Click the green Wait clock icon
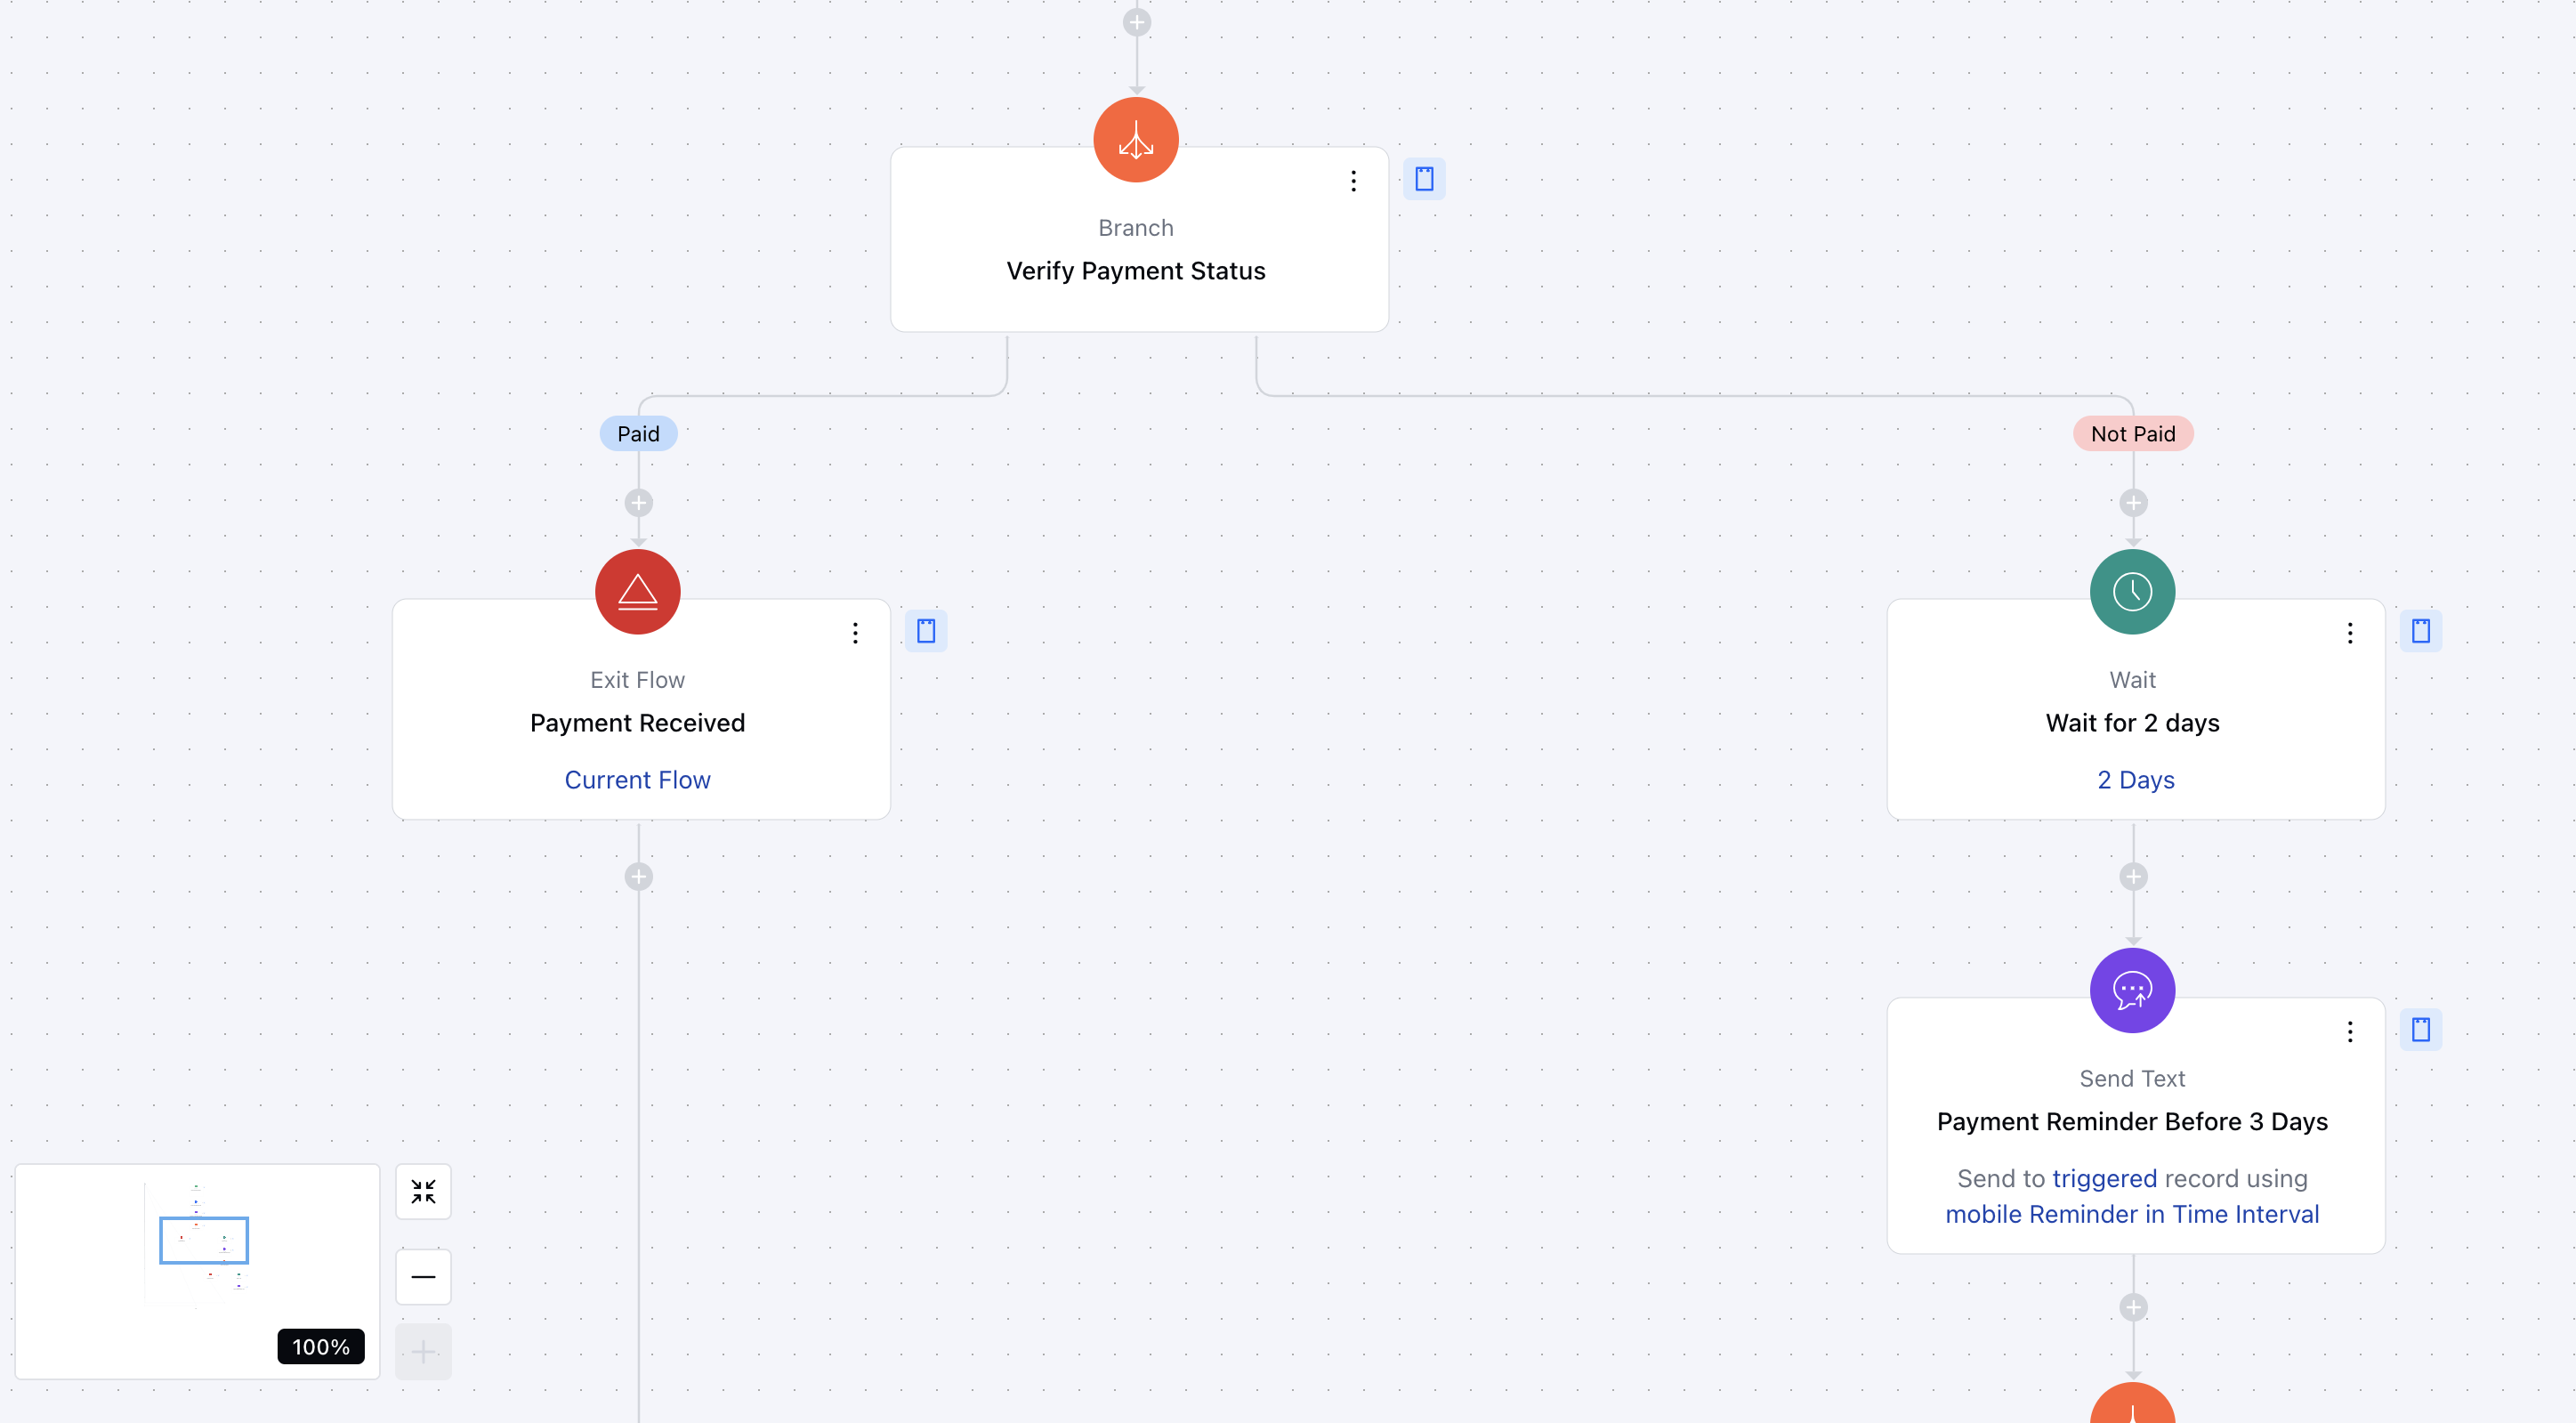The height and width of the screenshot is (1423, 2576). pos(2132,592)
